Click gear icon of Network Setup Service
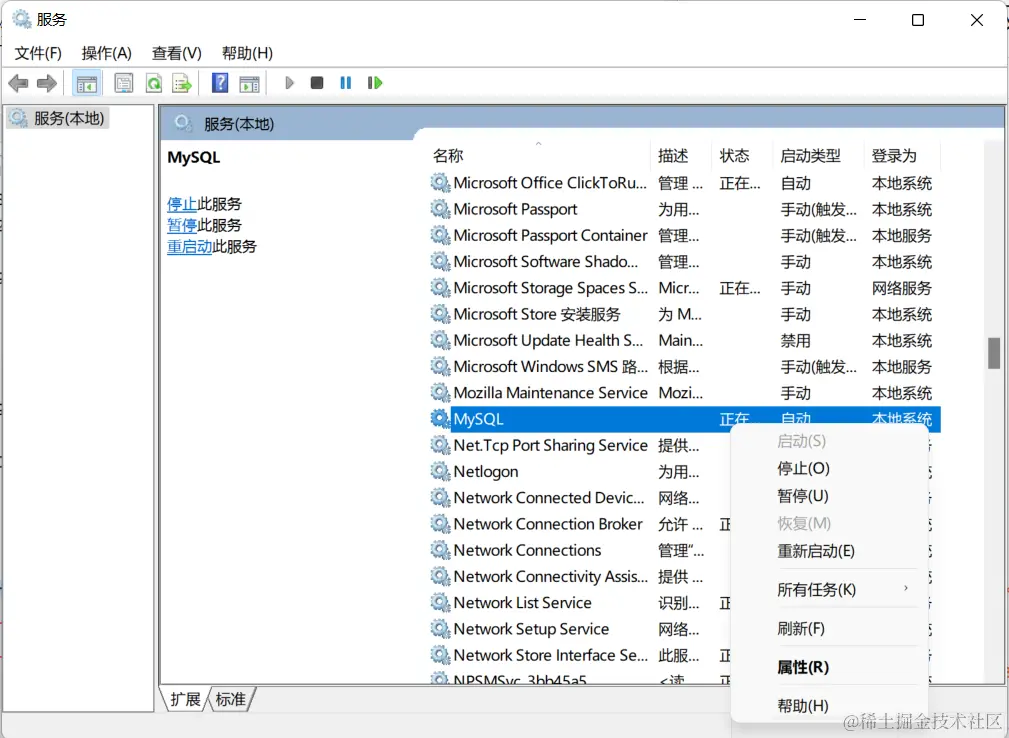 click(440, 629)
